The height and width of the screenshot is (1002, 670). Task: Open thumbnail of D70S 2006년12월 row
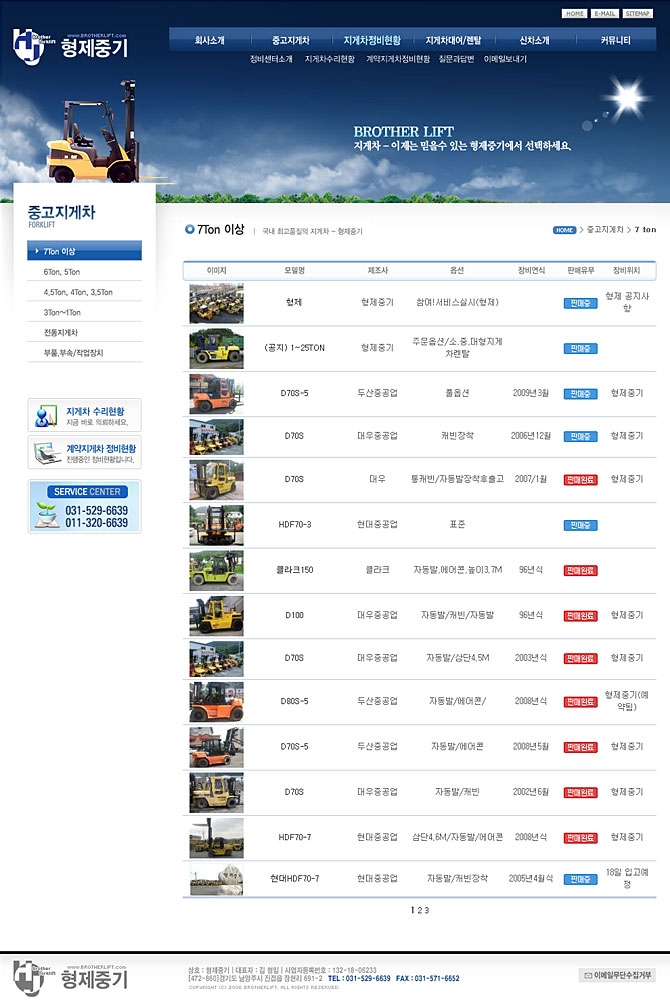pyautogui.click(x=217, y=437)
